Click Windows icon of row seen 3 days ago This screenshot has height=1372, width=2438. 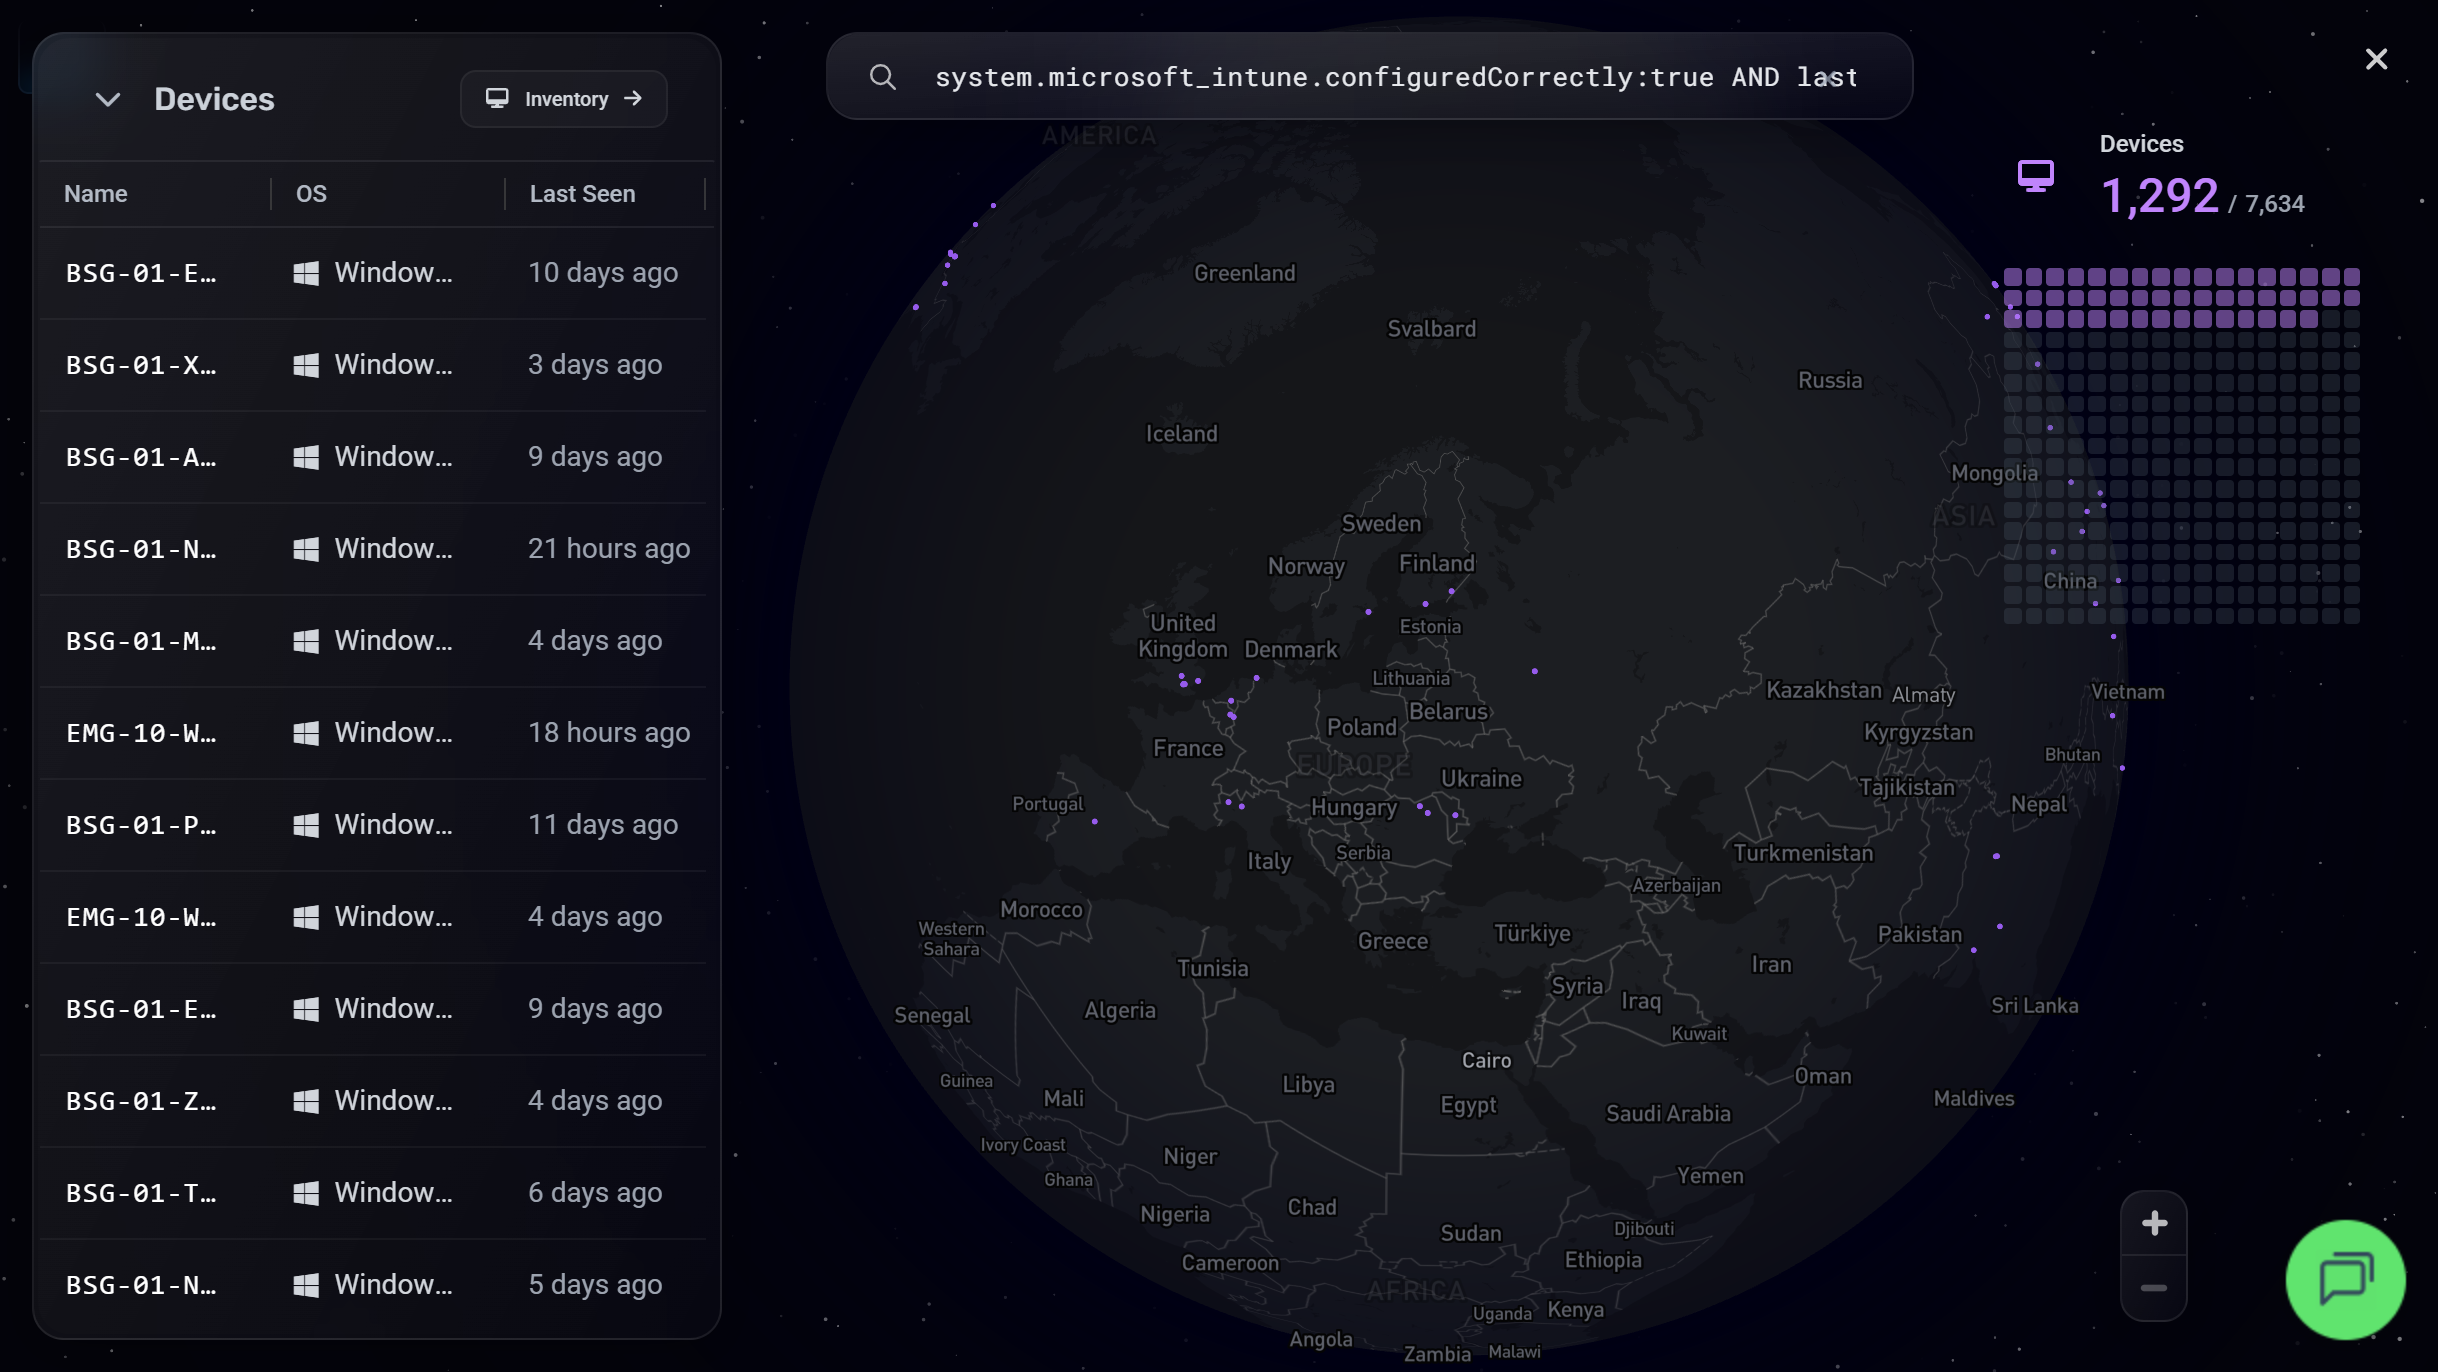coord(306,365)
